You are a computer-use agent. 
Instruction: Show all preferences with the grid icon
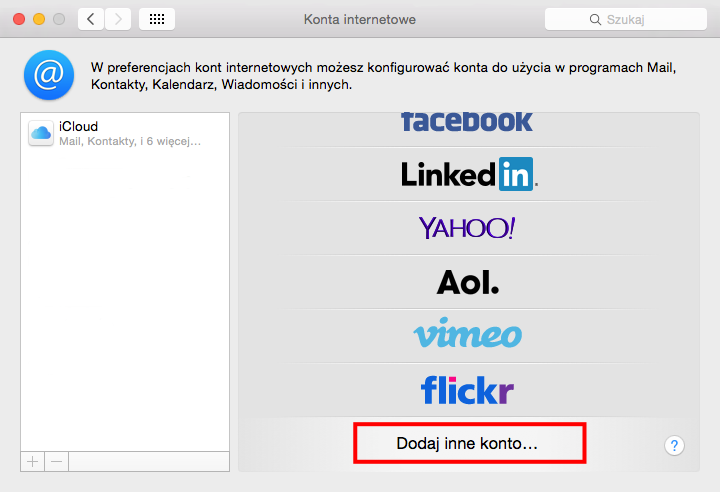coord(157,19)
